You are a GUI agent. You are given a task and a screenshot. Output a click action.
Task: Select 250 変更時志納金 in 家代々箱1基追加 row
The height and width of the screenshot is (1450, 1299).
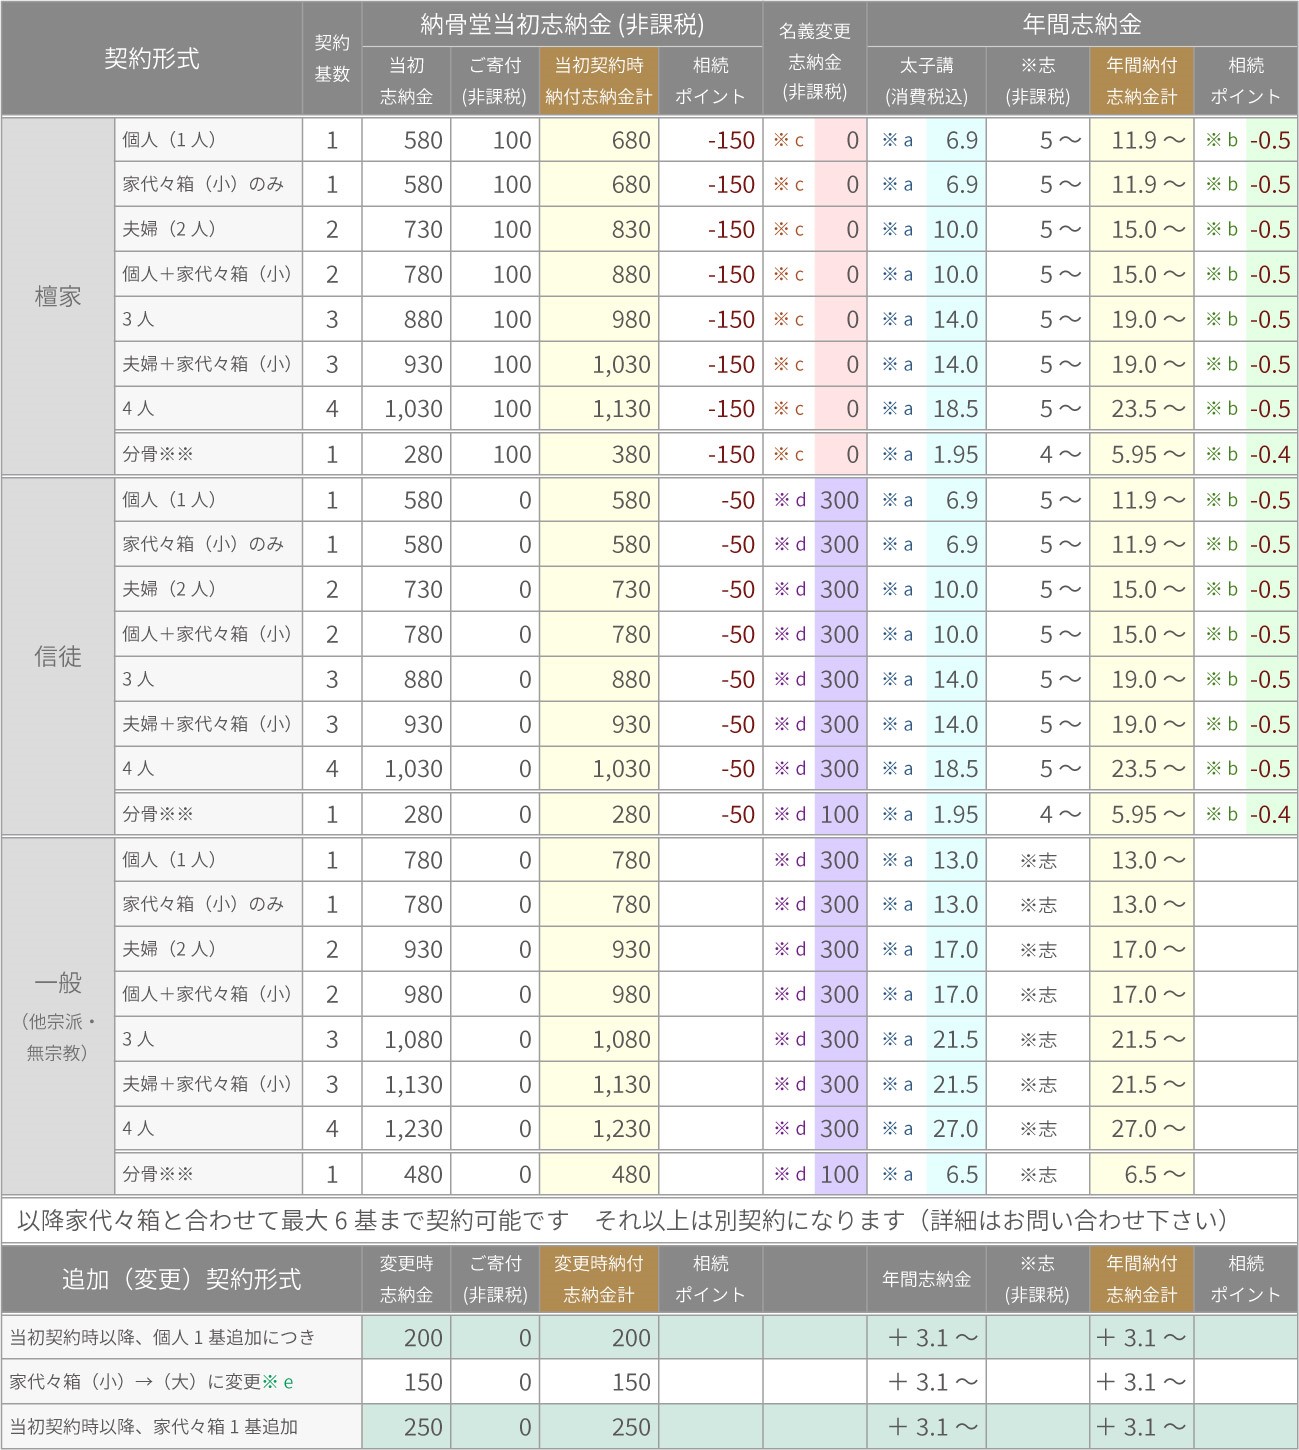406,1427
